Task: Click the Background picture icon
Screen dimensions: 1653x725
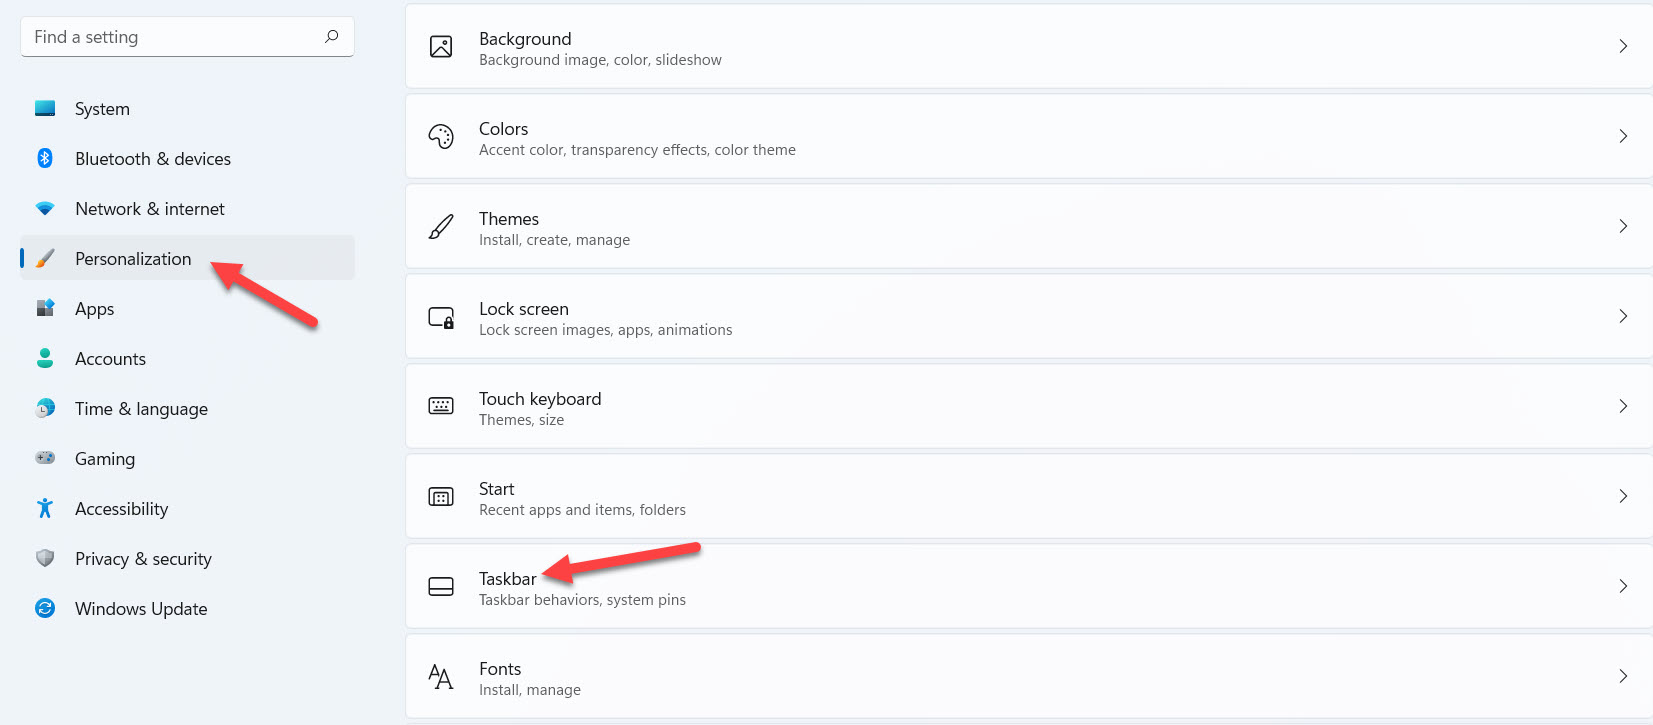Action: coord(441,46)
